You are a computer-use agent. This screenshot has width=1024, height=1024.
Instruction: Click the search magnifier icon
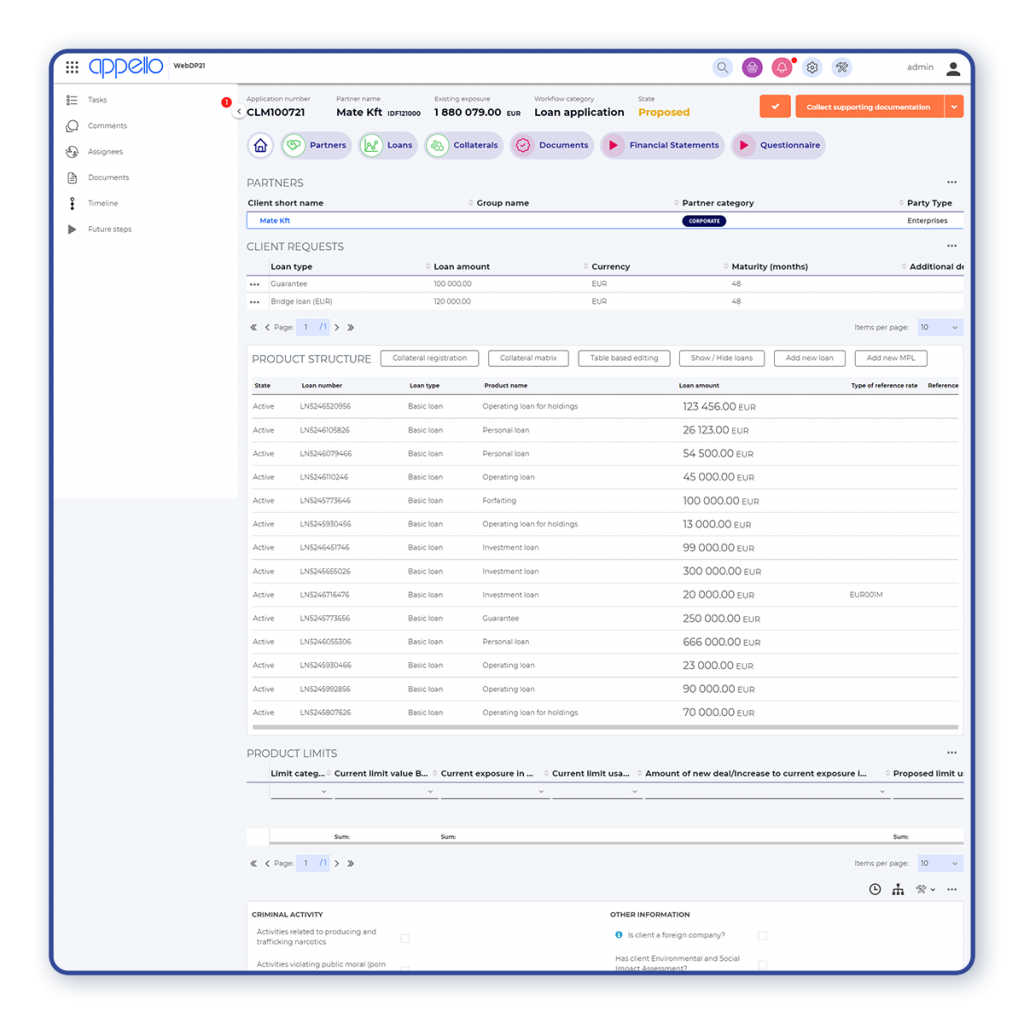pyautogui.click(x=722, y=68)
